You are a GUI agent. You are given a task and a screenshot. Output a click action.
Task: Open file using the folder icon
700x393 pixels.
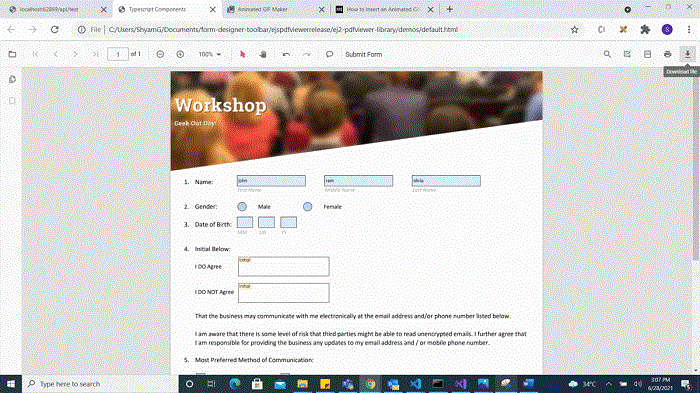pos(12,54)
